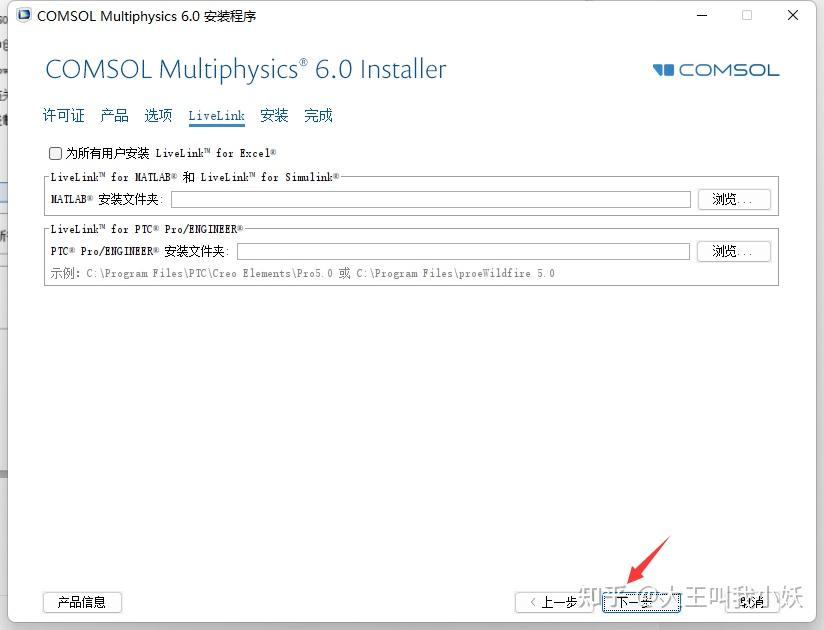The image size is (824, 630).
Task: Click the COMSOL logo in header
Action: (x=716, y=70)
